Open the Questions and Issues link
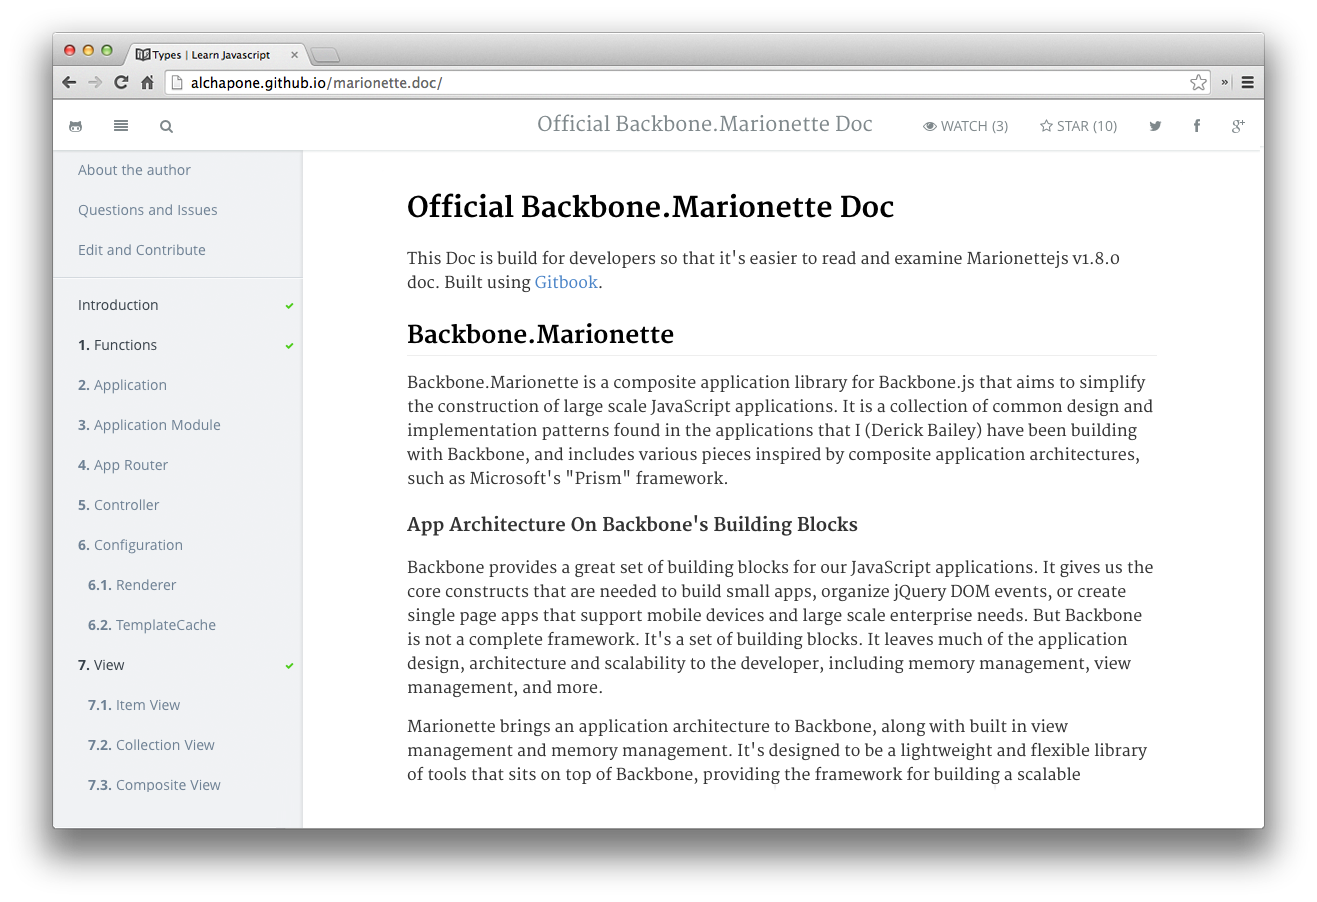 [x=147, y=210]
